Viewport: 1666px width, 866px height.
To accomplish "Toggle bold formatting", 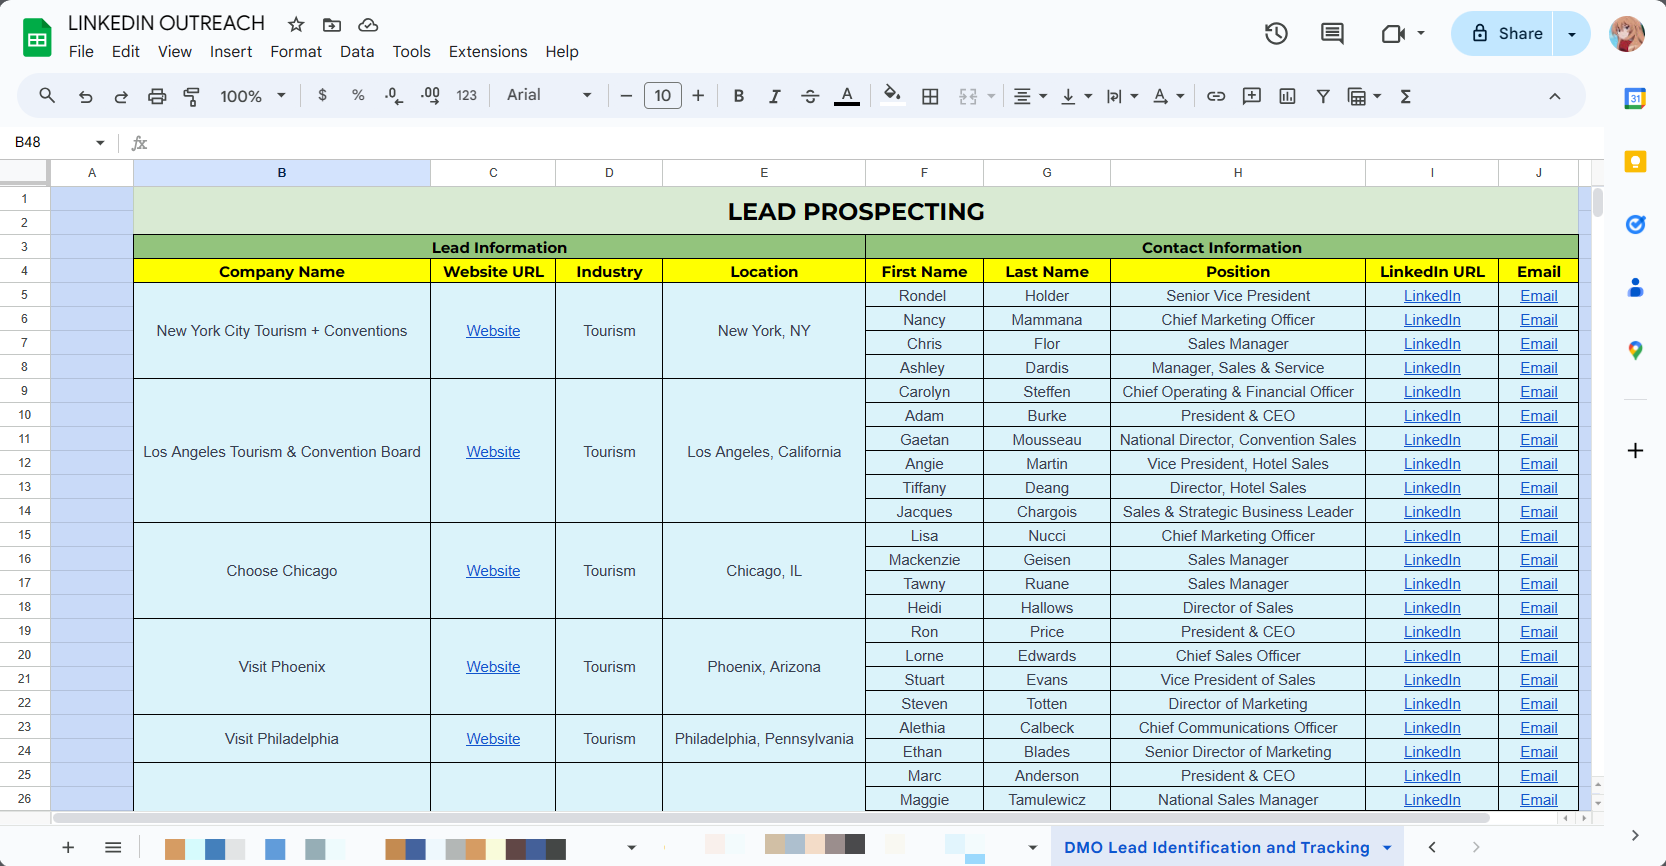I will coord(739,96).
